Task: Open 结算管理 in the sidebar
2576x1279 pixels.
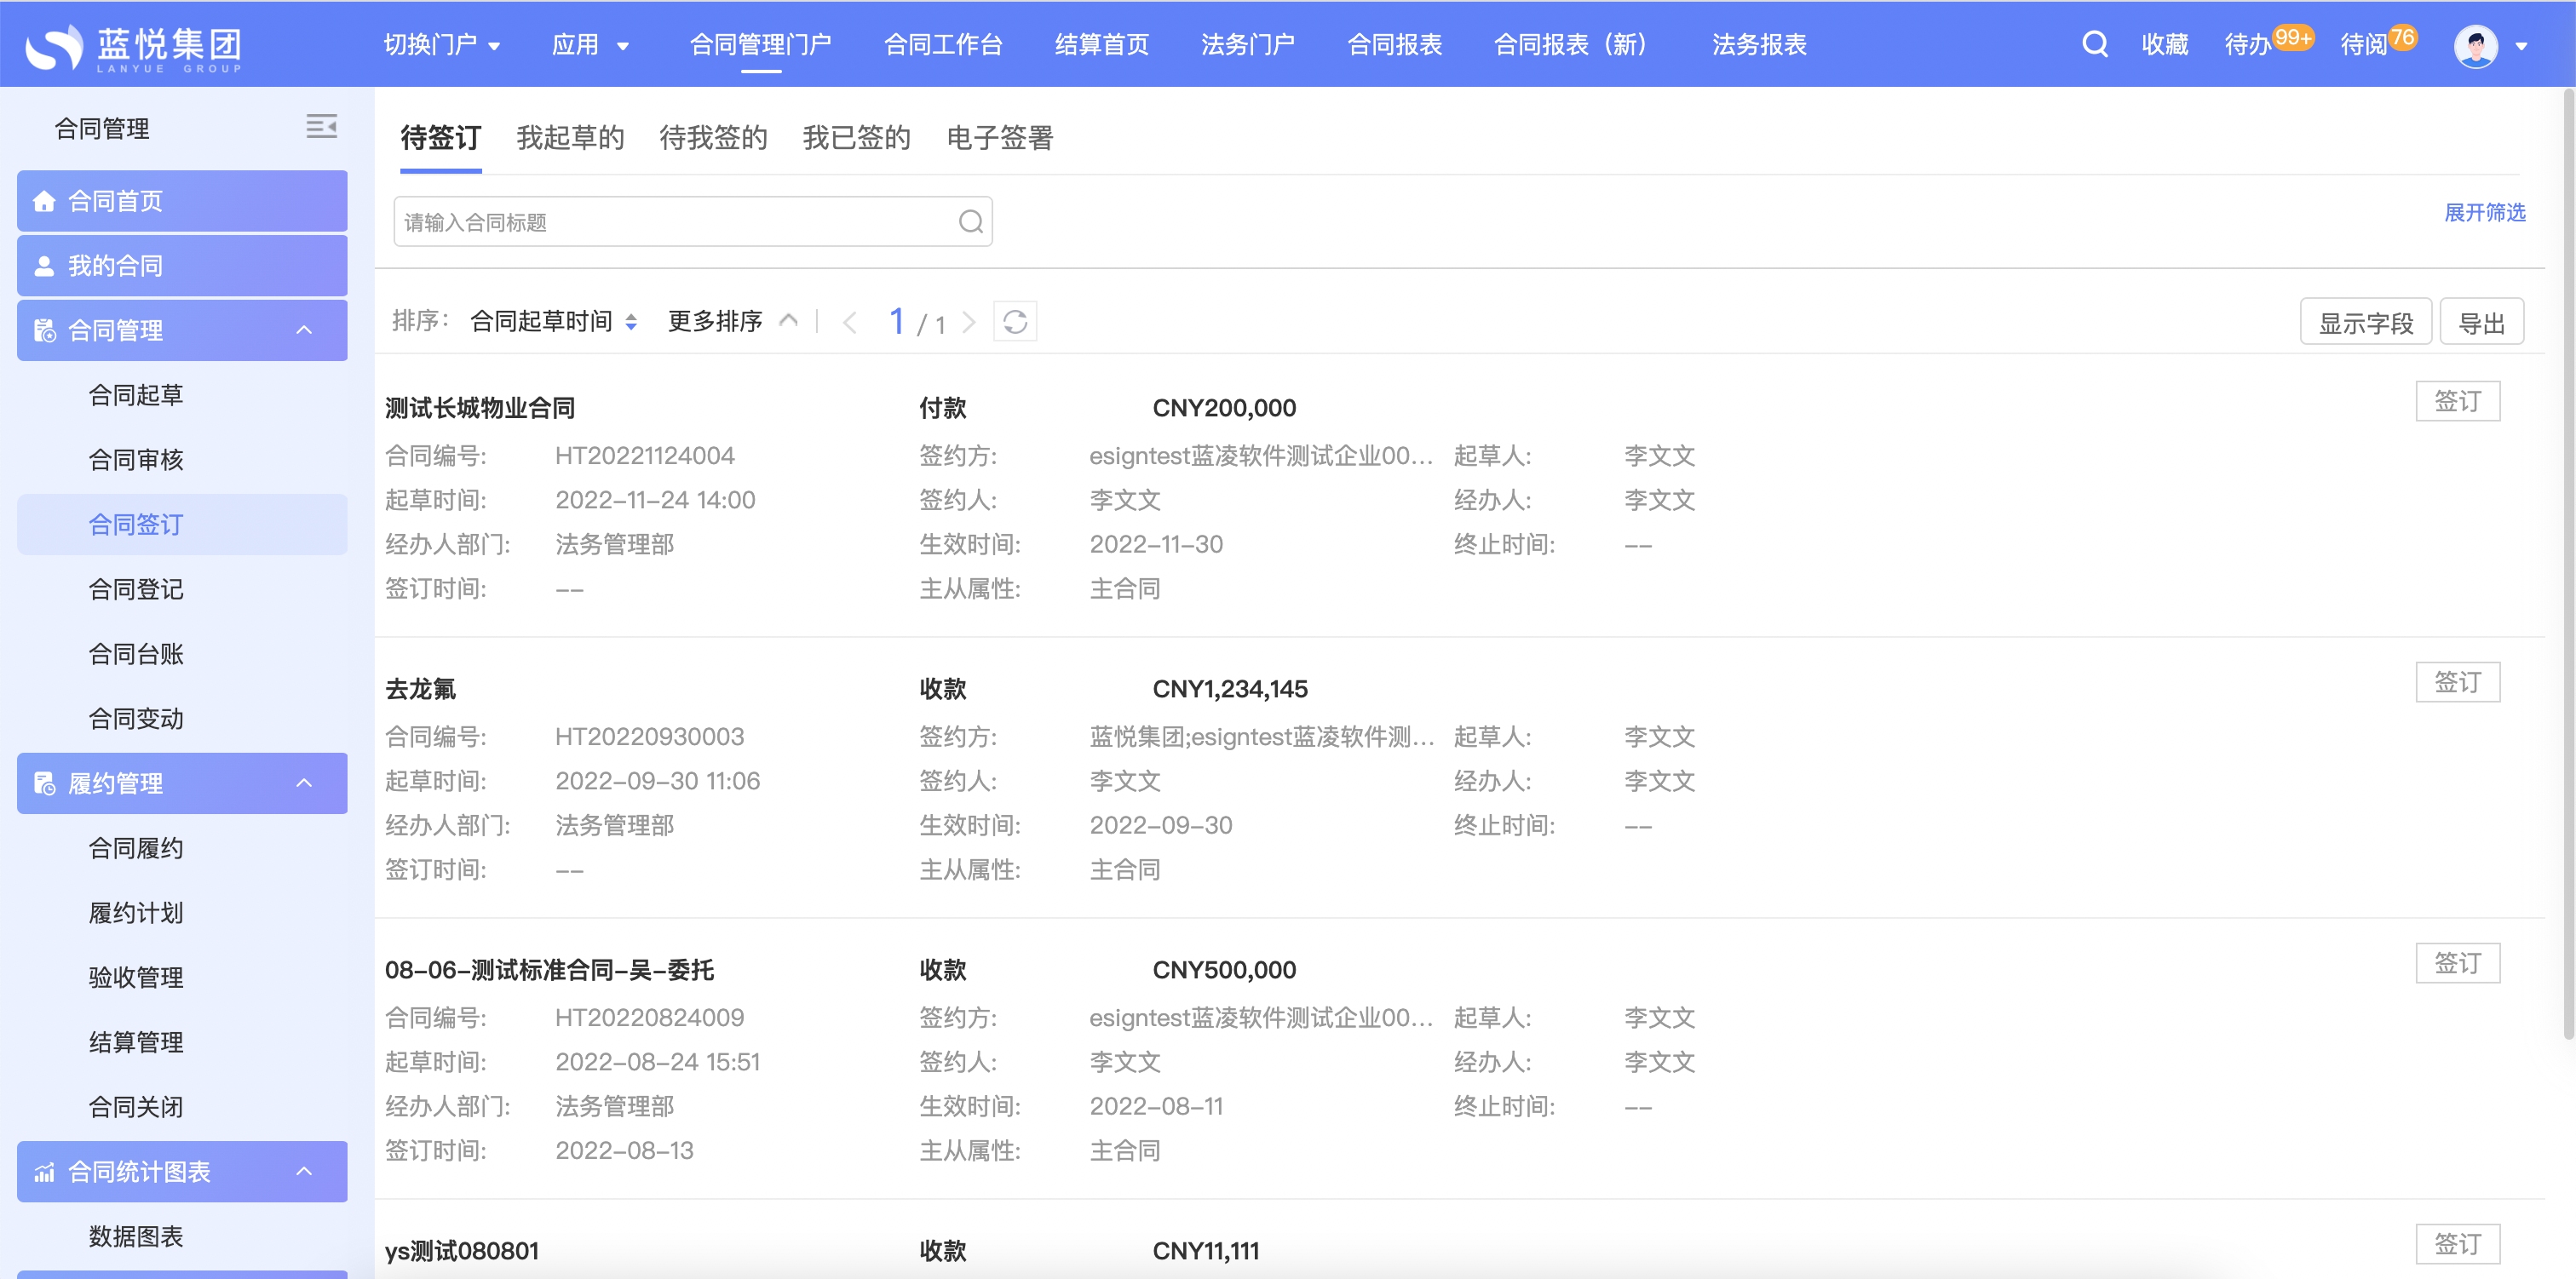Action: pyautogui.click(x=136, y=1042)
